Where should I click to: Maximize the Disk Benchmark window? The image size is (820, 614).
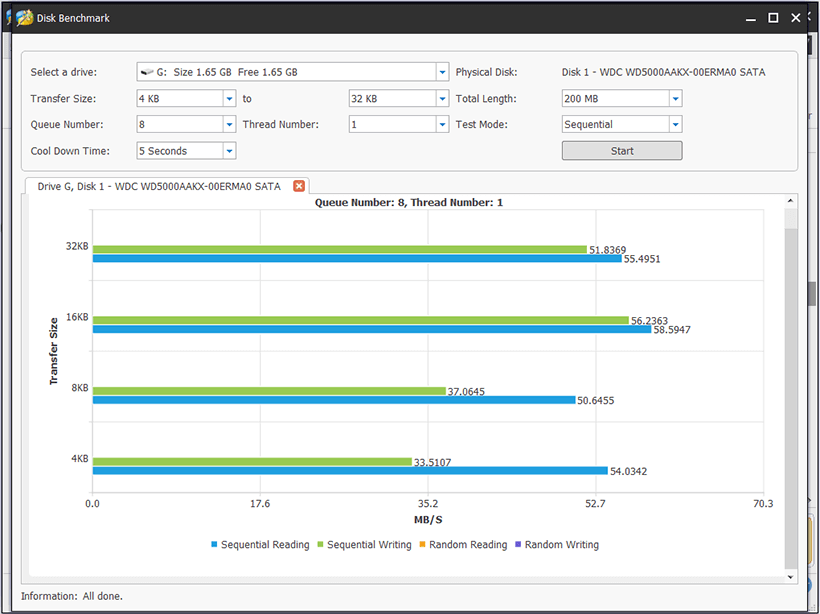(773, 18)
